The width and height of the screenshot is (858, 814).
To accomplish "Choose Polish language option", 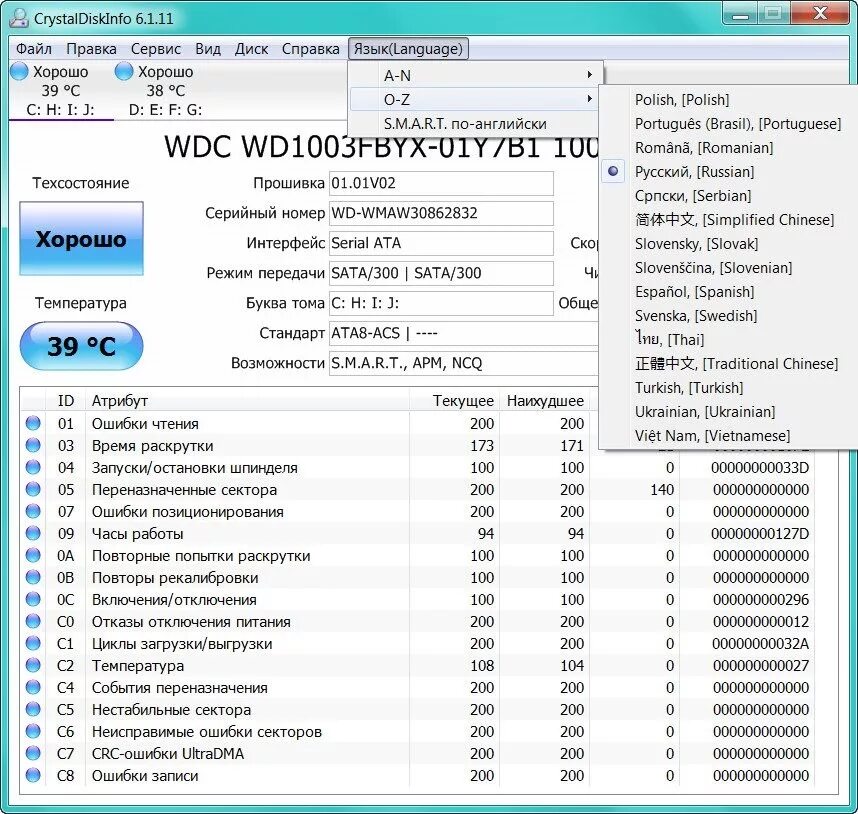I will coord(728,100).
